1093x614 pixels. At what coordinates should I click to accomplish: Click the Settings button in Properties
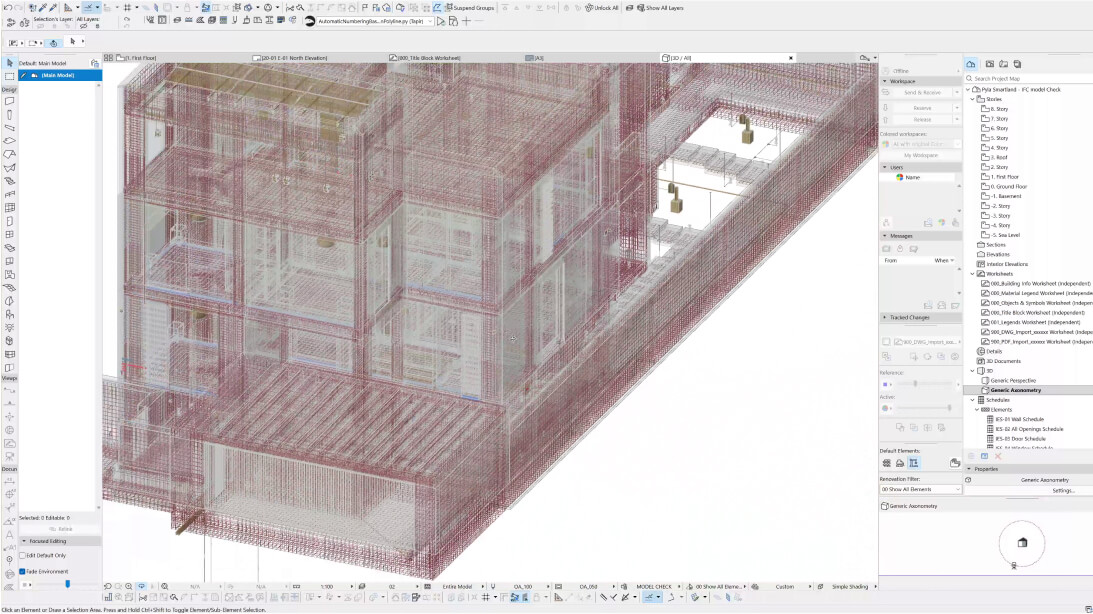[1063, 491]
